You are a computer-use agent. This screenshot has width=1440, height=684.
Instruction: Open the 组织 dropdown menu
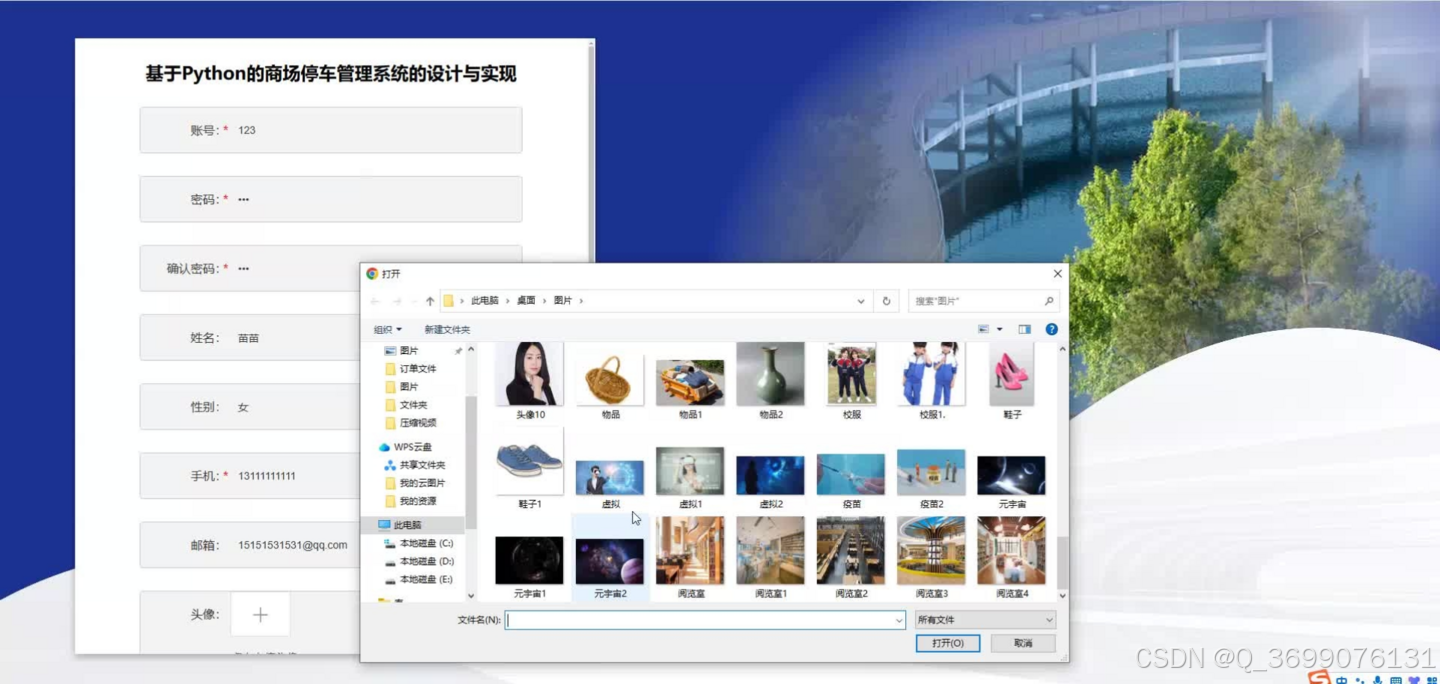(x=388, y=329)
